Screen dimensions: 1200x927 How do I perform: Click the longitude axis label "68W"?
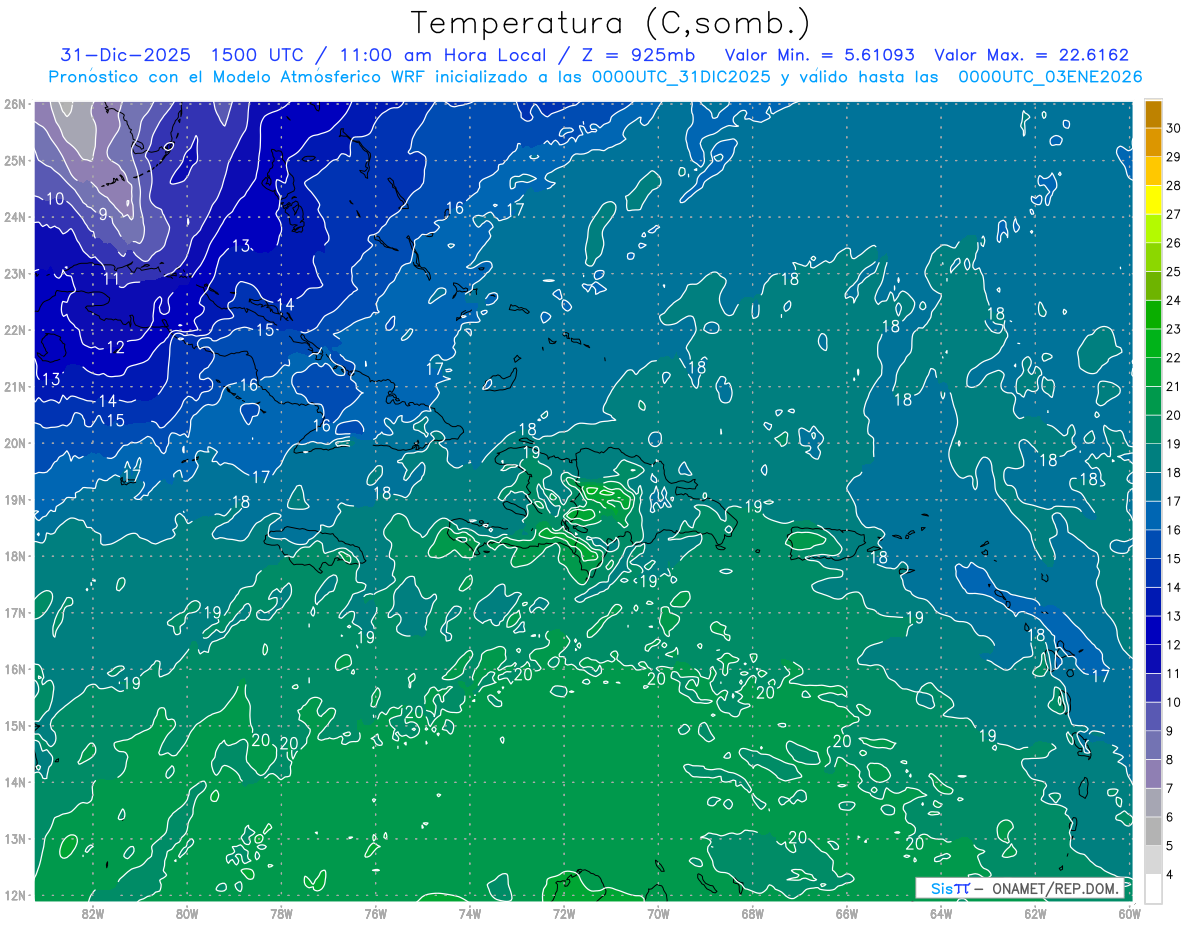[x=752, y=913]
